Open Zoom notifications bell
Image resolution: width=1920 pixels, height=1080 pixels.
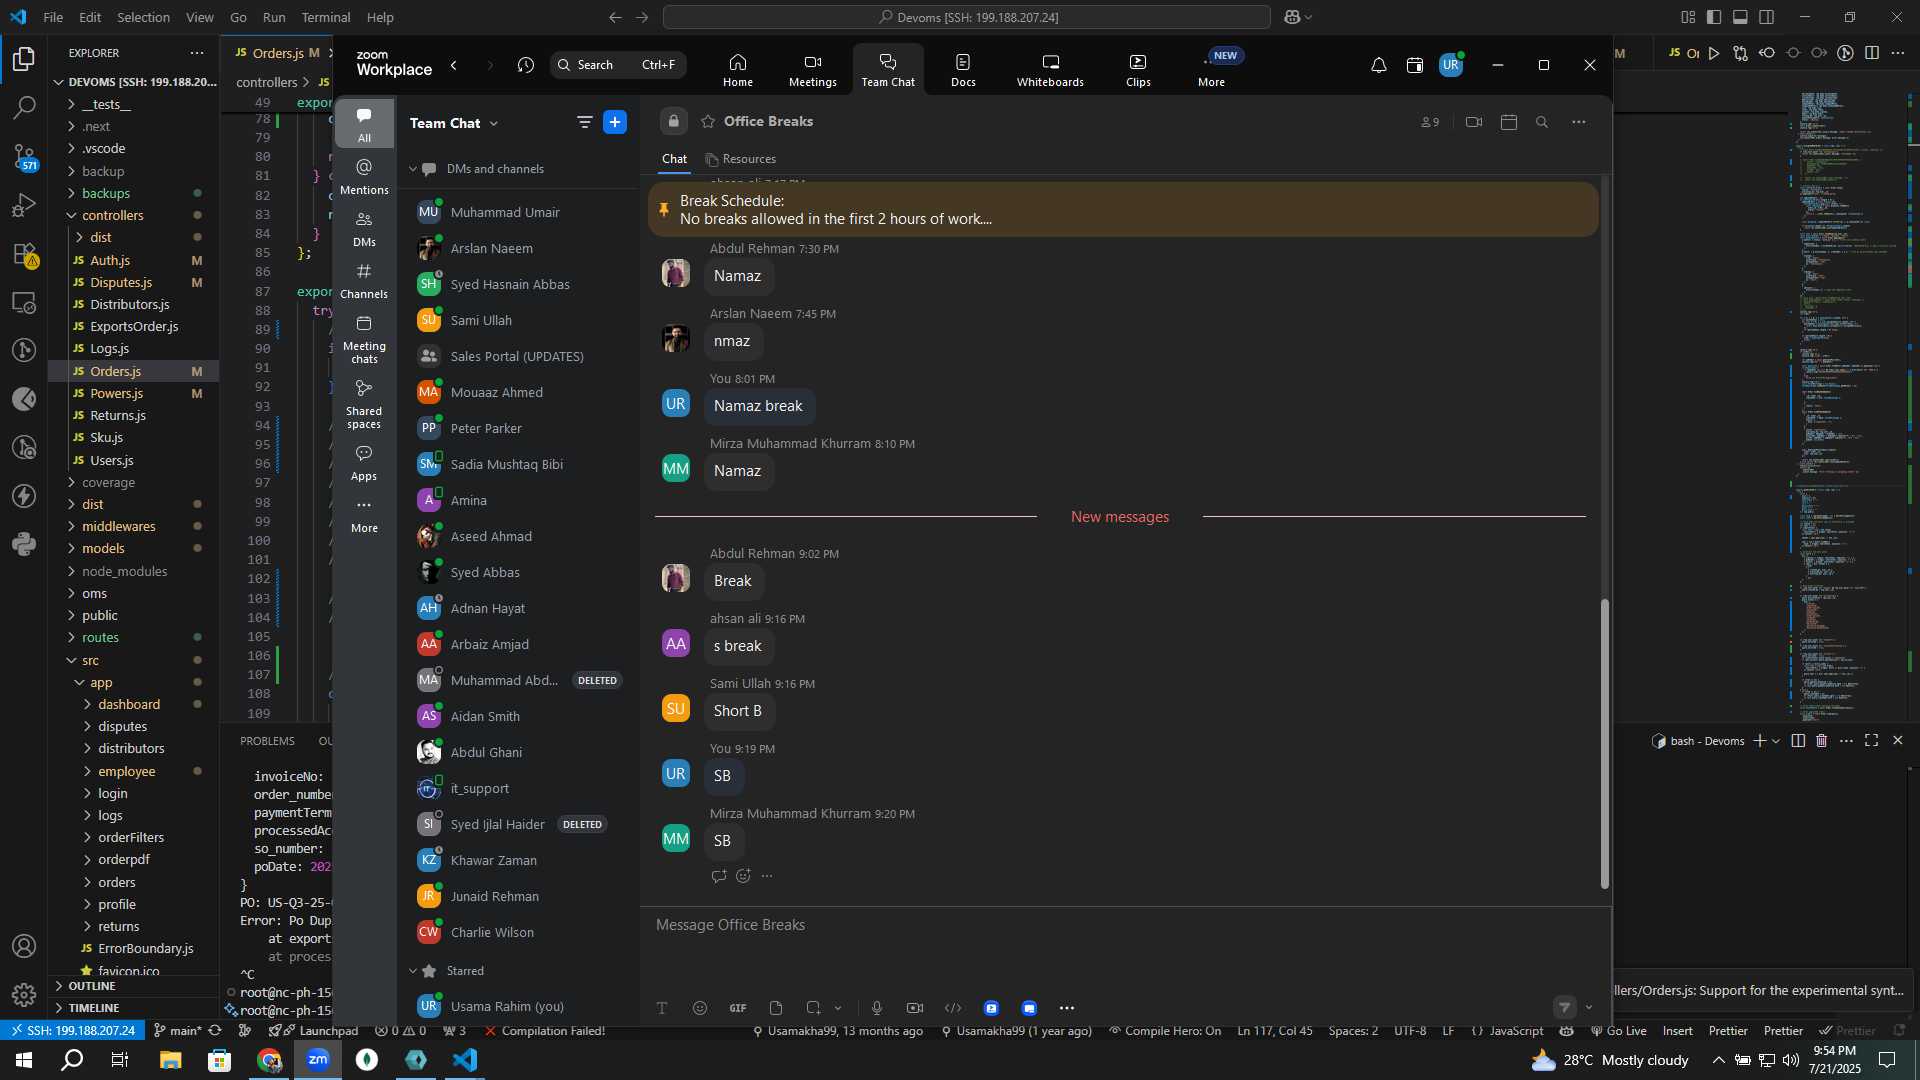tap(1378, 66)
